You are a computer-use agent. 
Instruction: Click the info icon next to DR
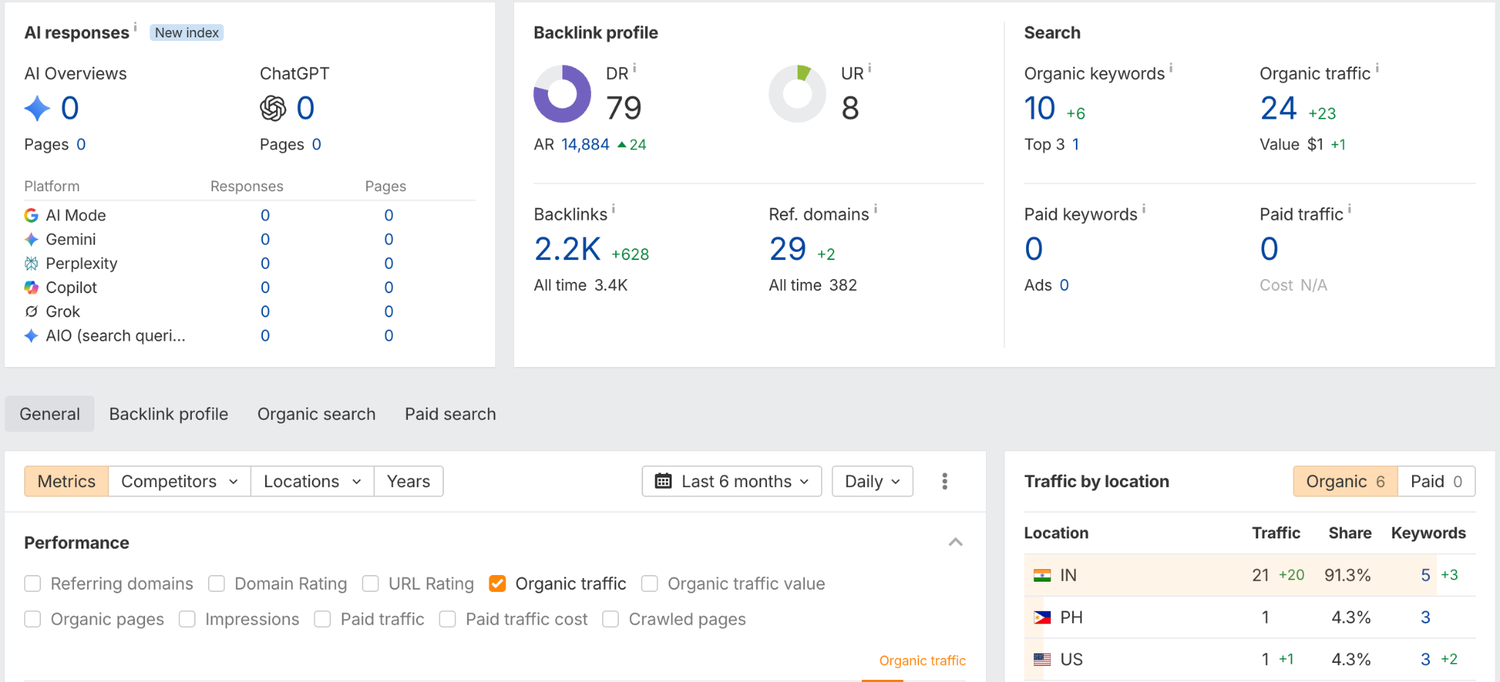tap(634, 69)
